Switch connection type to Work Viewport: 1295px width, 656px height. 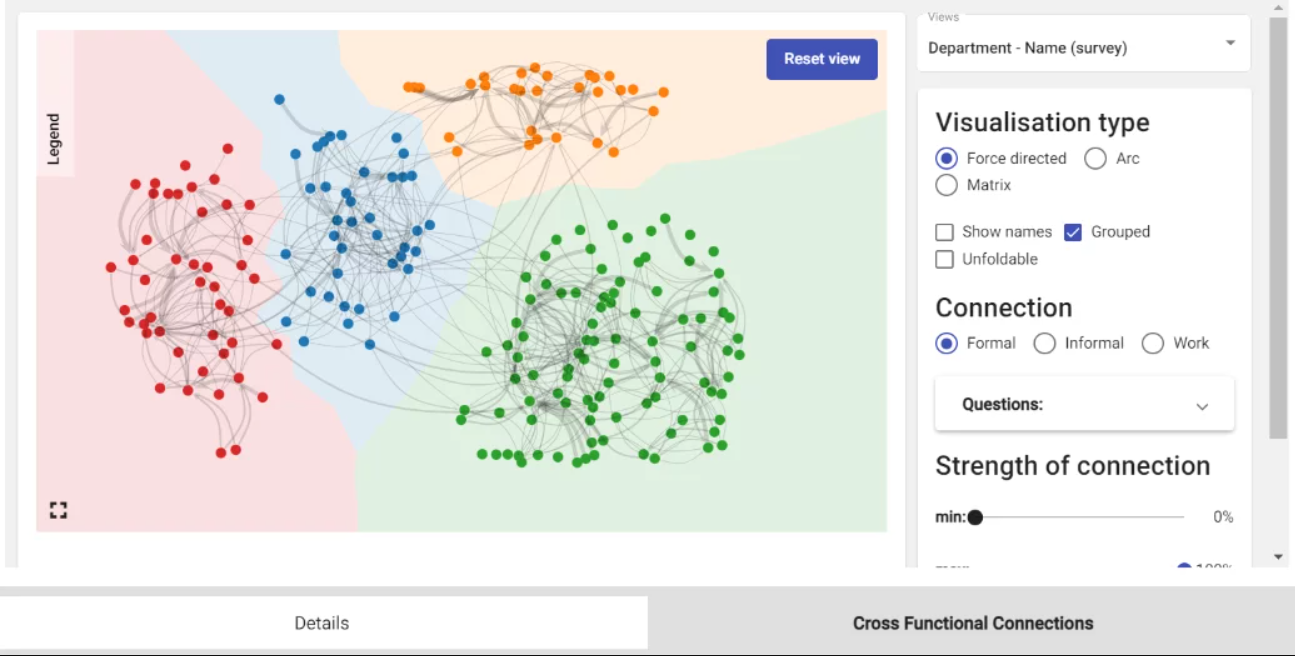[1153, 343]
